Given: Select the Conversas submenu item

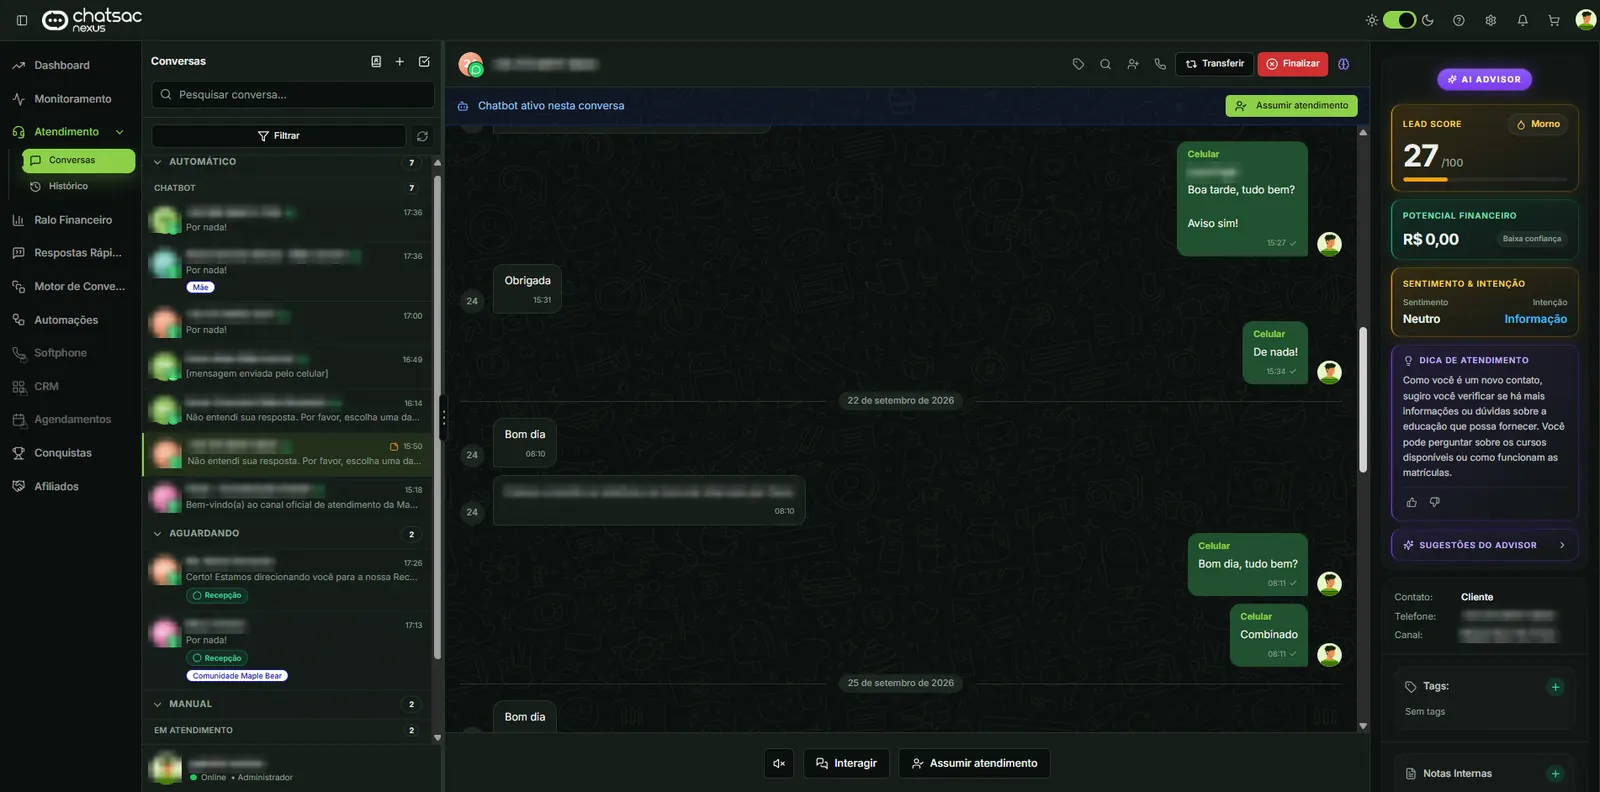Looking at the screenshot, I should coord(78,161).
